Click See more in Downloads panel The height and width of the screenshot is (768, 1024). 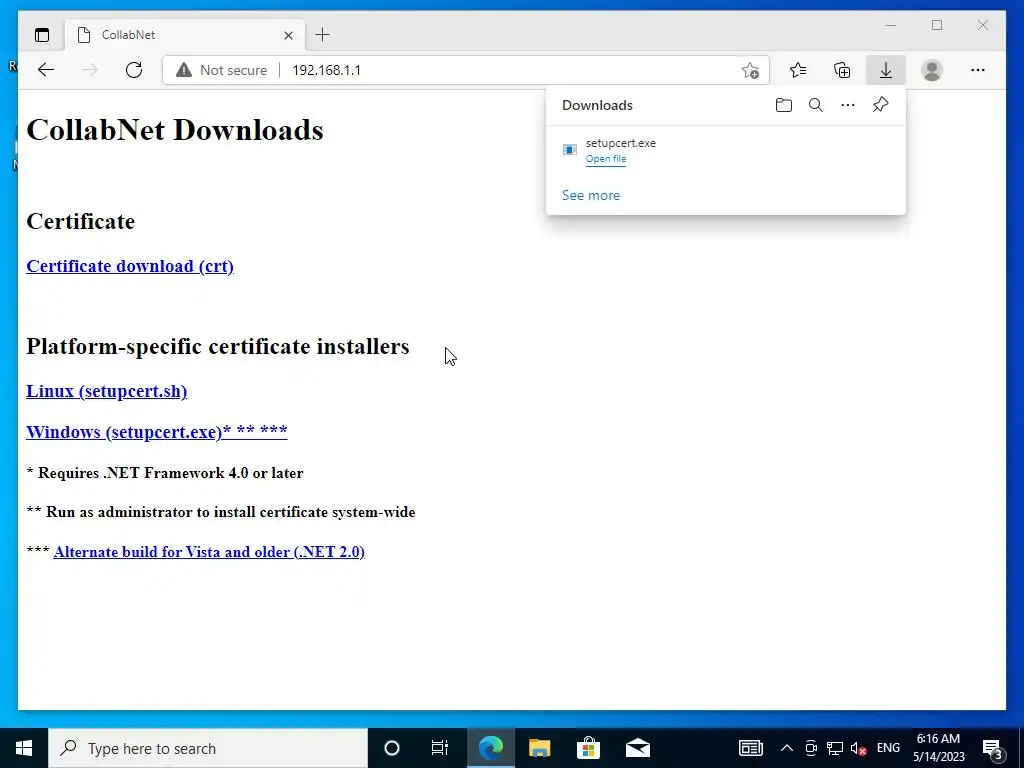coord(591,195)
